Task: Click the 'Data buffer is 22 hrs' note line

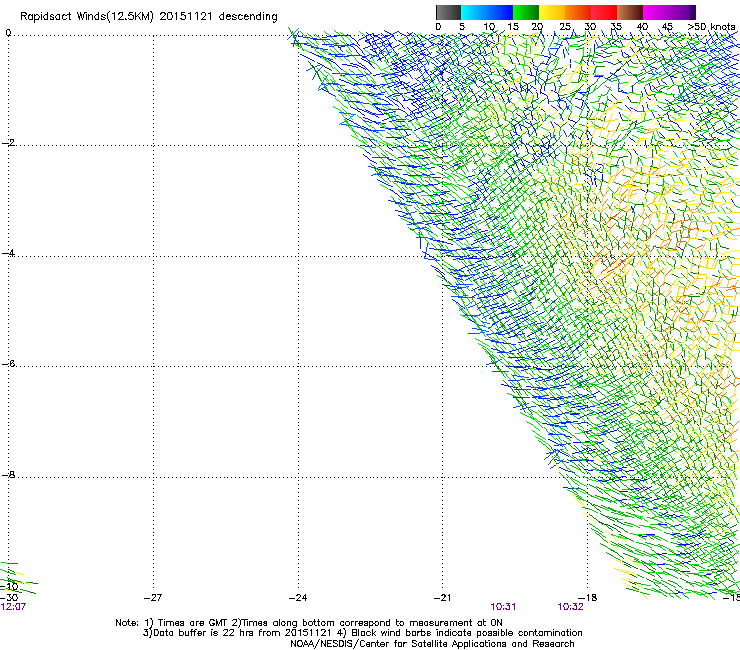Action: [362, 633]
